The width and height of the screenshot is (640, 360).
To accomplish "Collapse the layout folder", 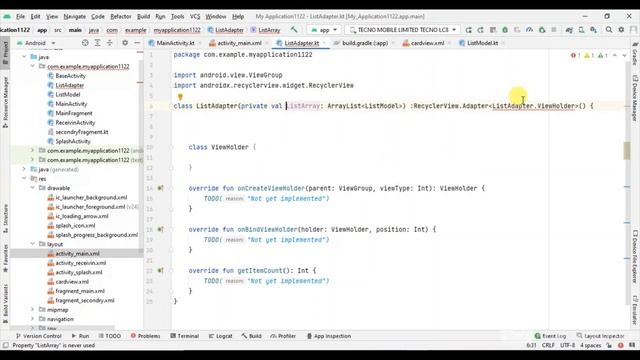I will pos(33,244).
